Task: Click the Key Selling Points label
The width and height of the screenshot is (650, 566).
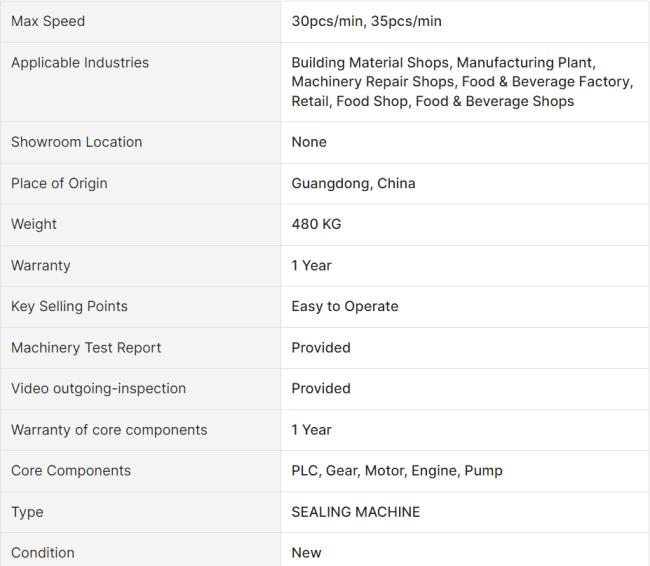Action: click(x=69, y=306)
